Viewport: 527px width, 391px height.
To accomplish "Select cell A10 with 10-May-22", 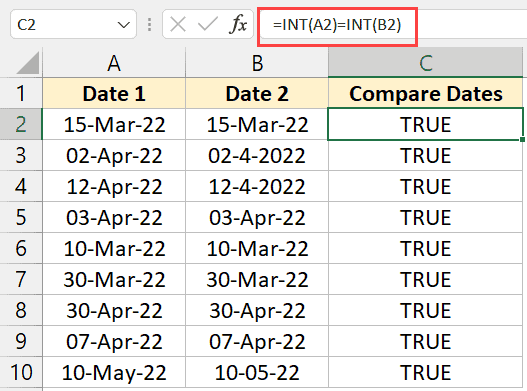I will pos(114,372).
